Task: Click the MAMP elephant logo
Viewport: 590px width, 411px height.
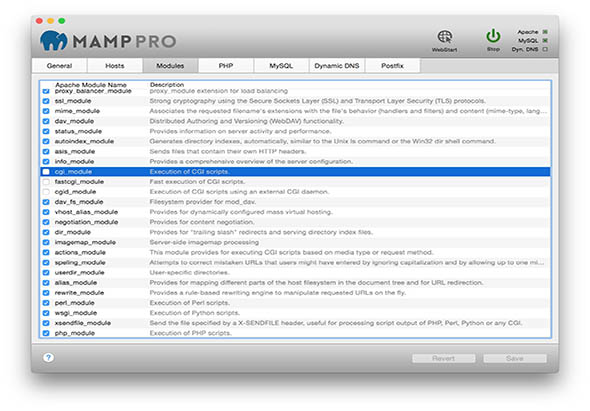Action: click(x=54, y=41)
